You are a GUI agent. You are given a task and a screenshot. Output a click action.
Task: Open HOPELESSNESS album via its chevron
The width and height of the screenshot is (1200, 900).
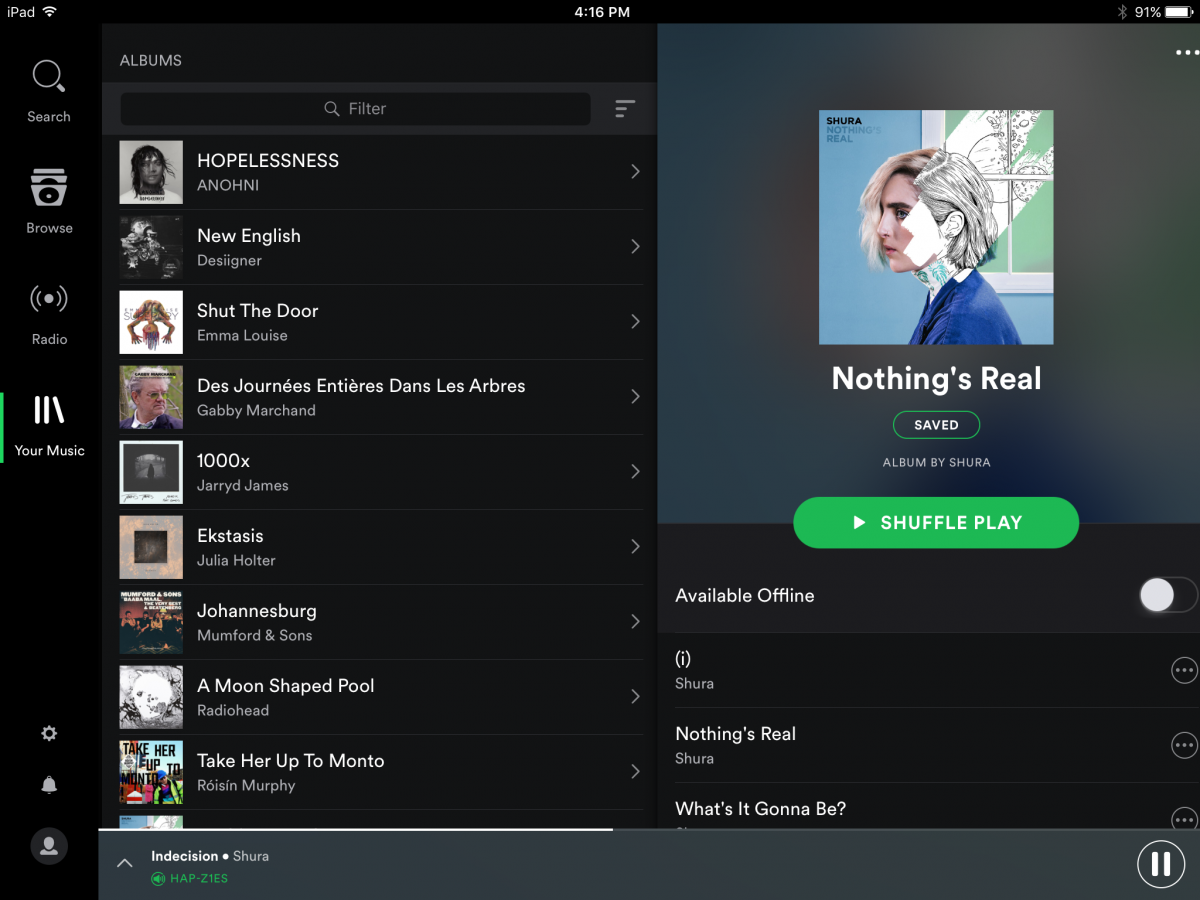pyautogui.click(x=635, y=172)
